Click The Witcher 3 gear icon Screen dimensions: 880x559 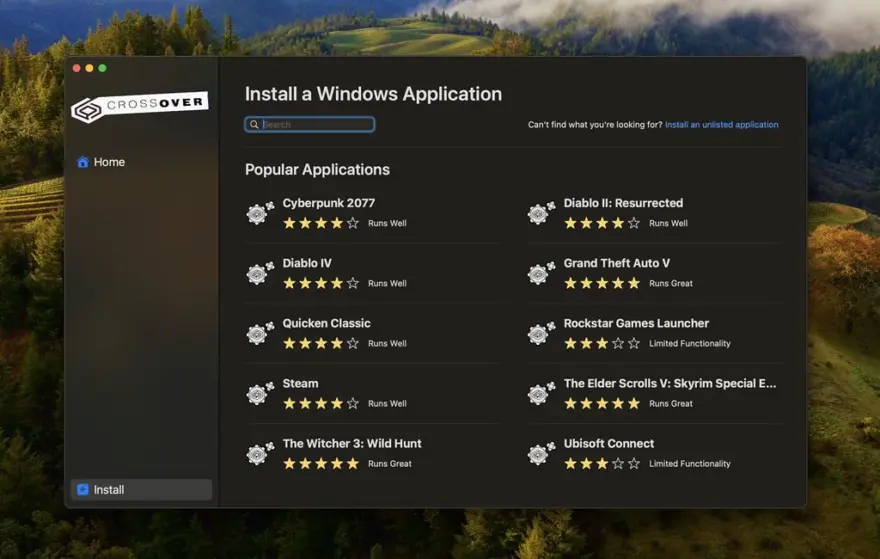[x=260, y=453]
